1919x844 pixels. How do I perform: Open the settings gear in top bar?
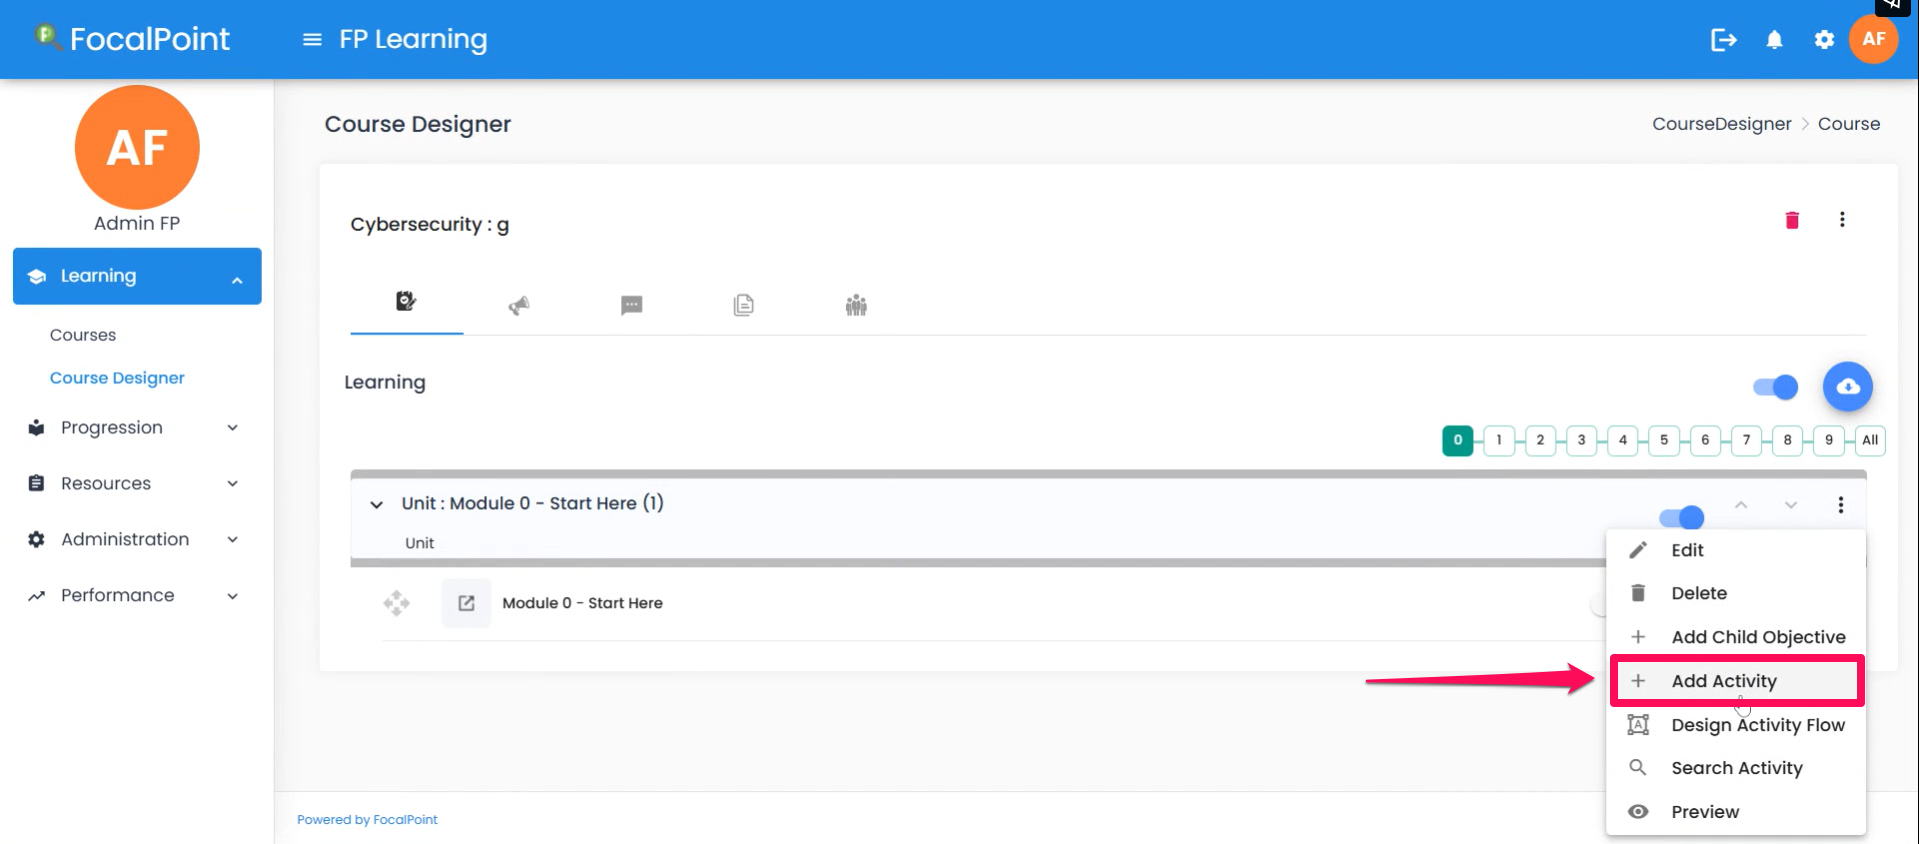point(1824,40)
